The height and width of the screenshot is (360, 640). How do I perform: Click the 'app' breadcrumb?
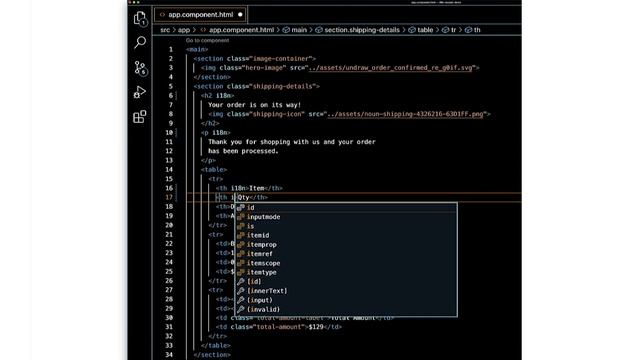tap(184, 30)
